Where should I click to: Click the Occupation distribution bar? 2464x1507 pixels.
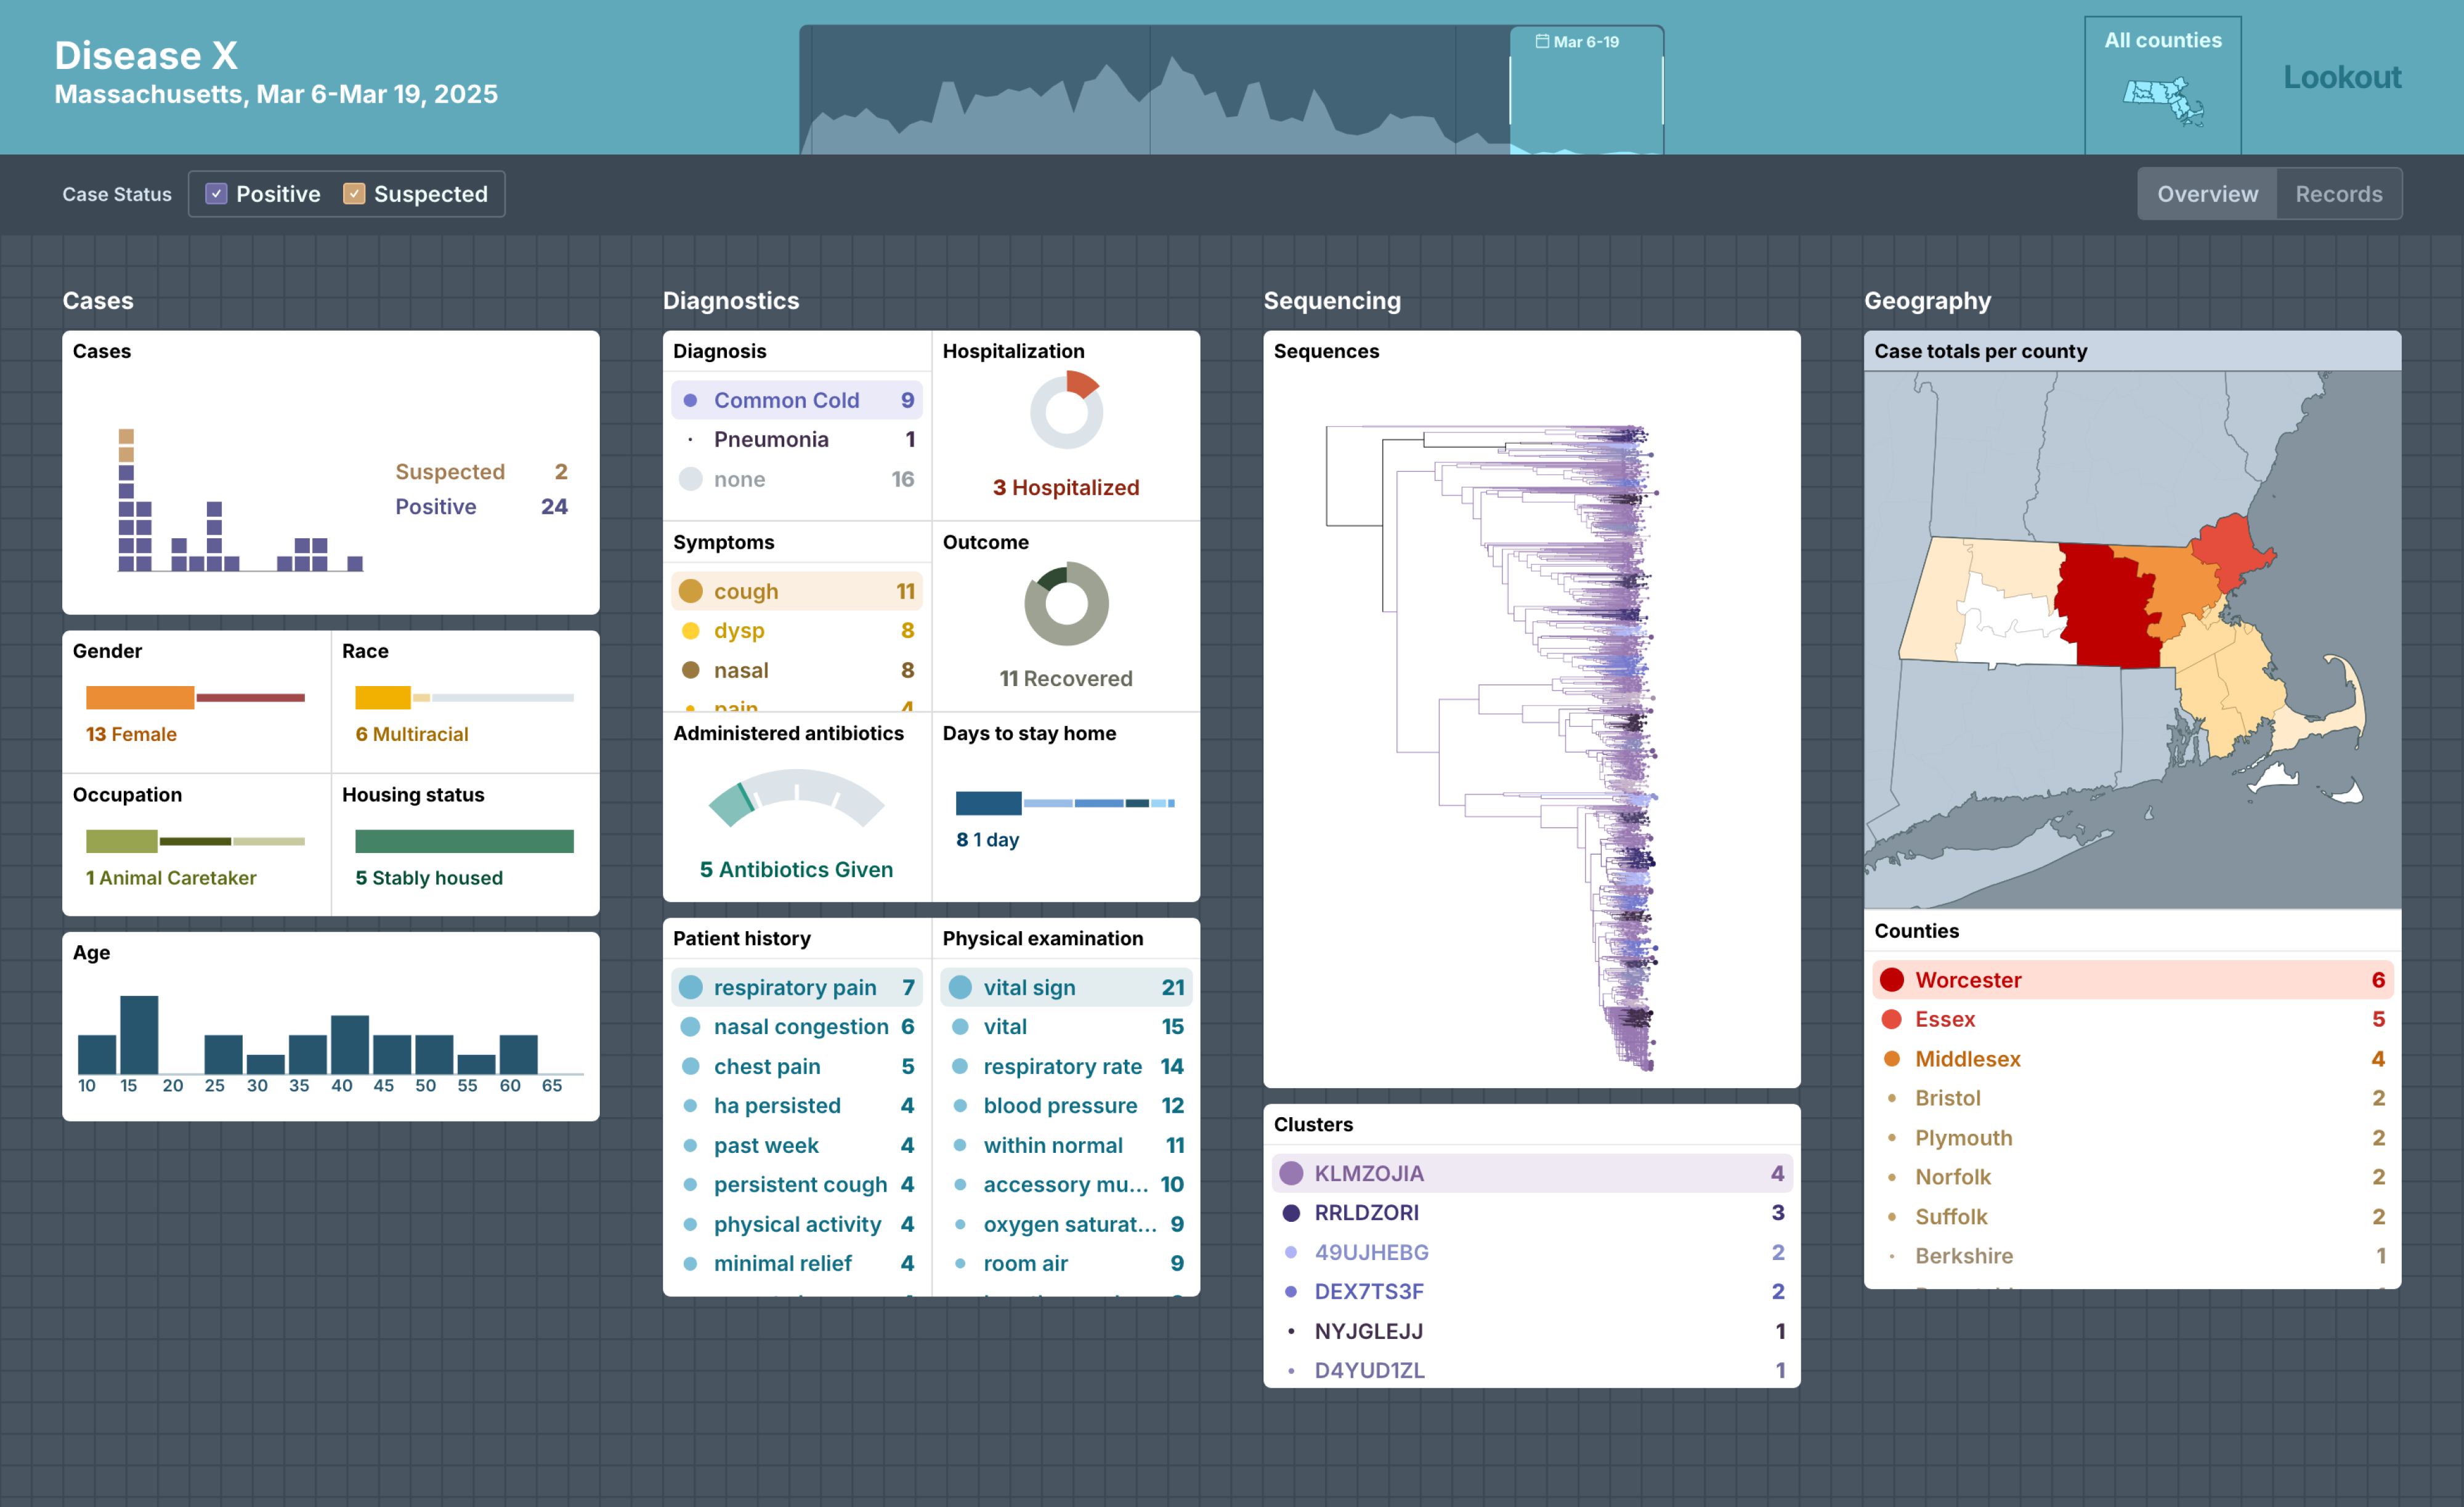tap(195, 841)
